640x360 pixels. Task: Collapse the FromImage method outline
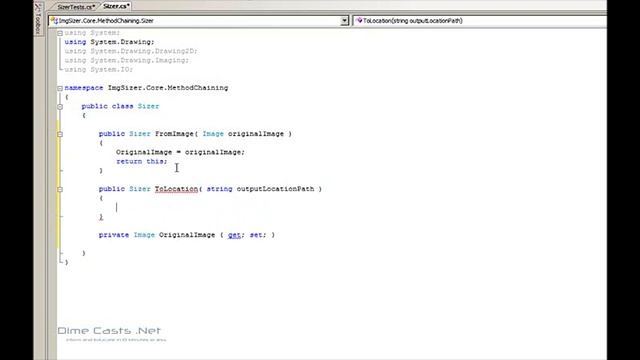60,134
